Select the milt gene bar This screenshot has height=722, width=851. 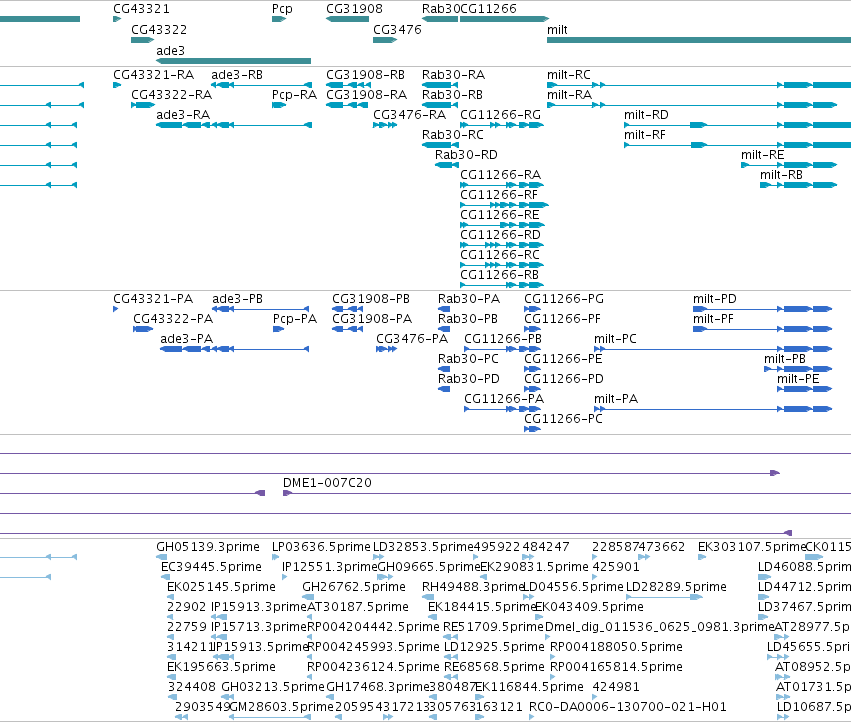pos(699,40)
